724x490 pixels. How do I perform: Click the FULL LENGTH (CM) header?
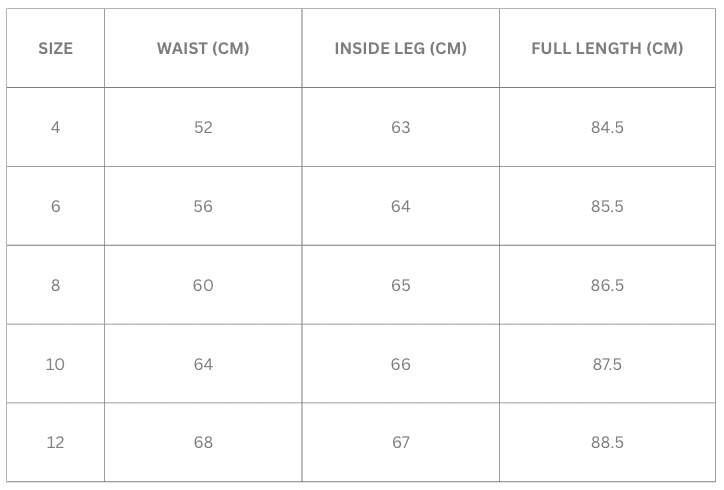607,48
